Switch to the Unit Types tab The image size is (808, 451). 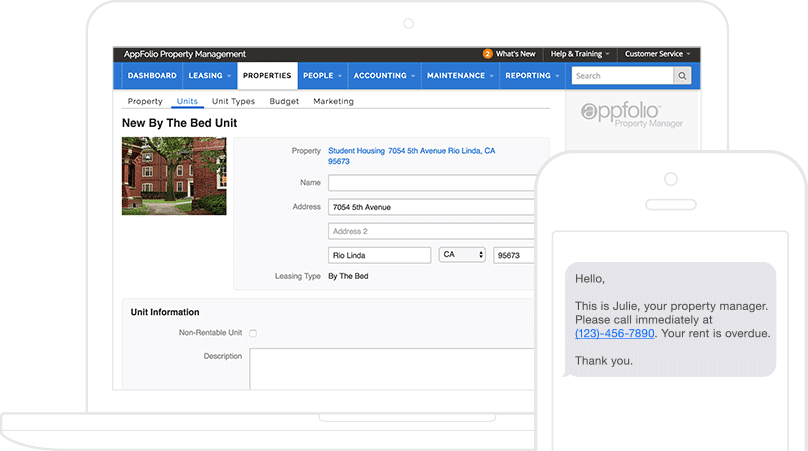pyautogui.click(x=233, y=101)
